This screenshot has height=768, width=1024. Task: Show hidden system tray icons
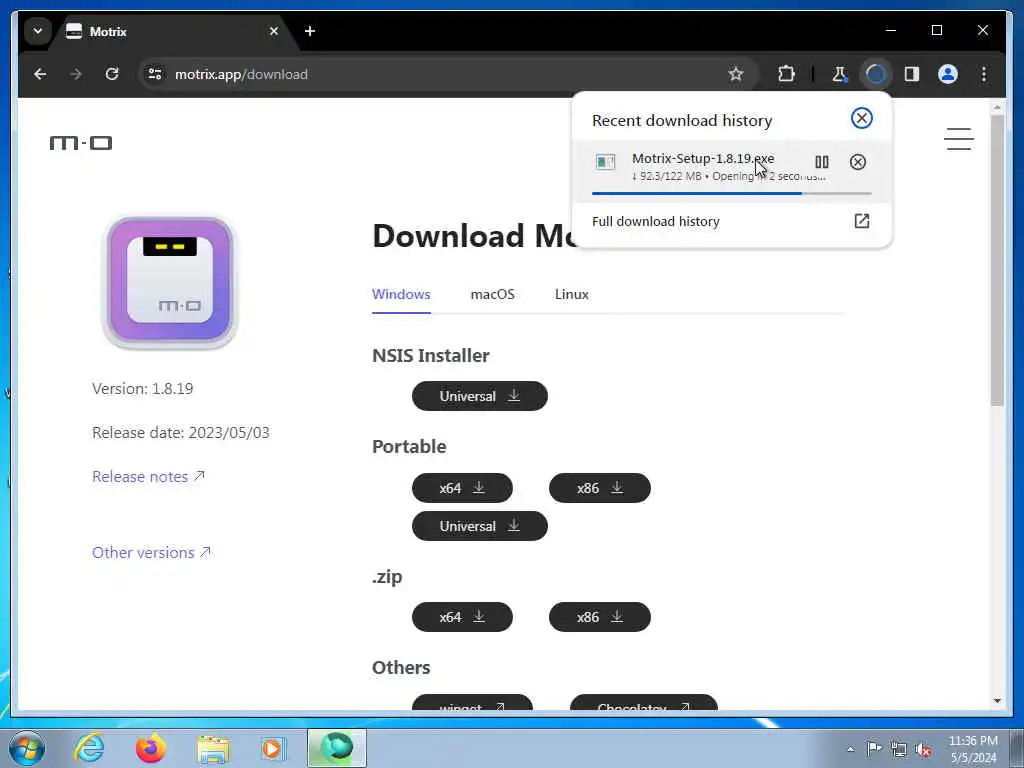tap(850, 749)
